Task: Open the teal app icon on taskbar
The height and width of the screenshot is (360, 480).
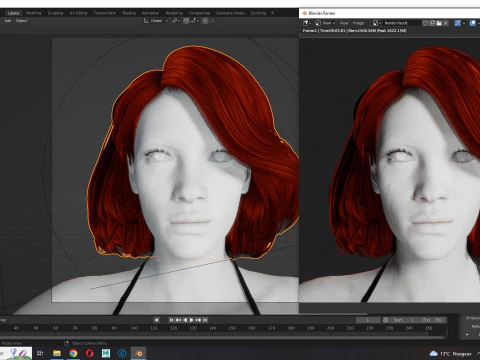Action: [106, 353]
